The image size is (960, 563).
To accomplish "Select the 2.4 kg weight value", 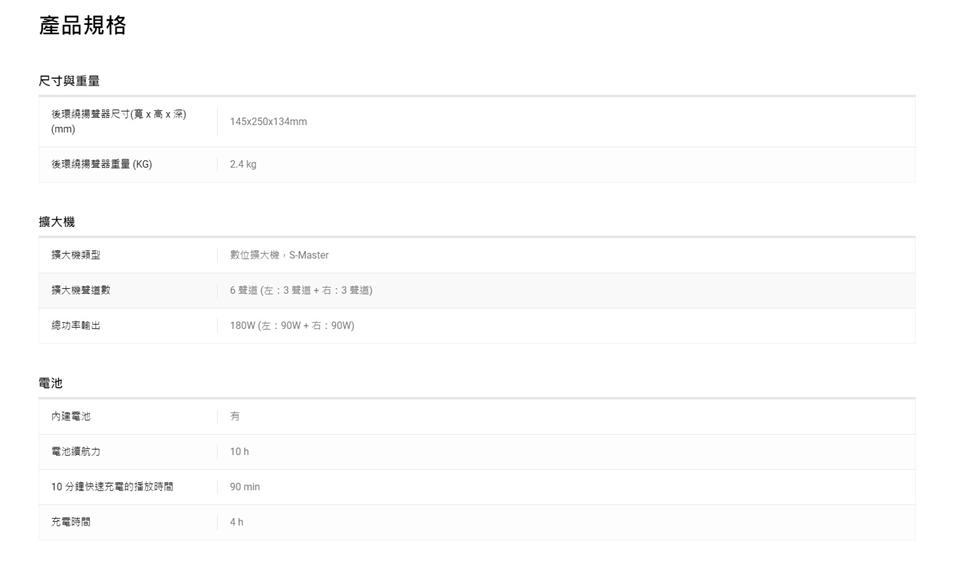I will [243, 164].
